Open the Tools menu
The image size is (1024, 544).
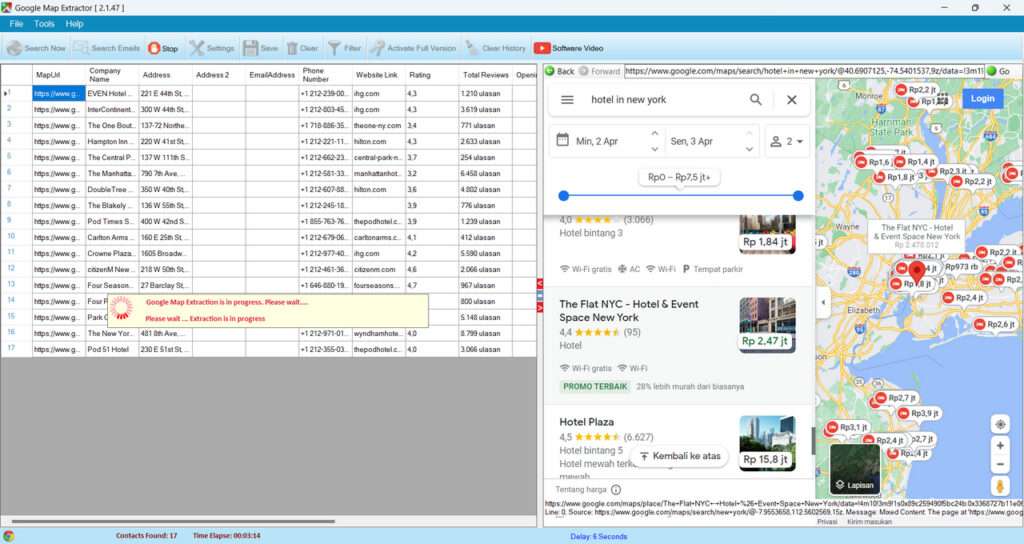pos(44,24)
